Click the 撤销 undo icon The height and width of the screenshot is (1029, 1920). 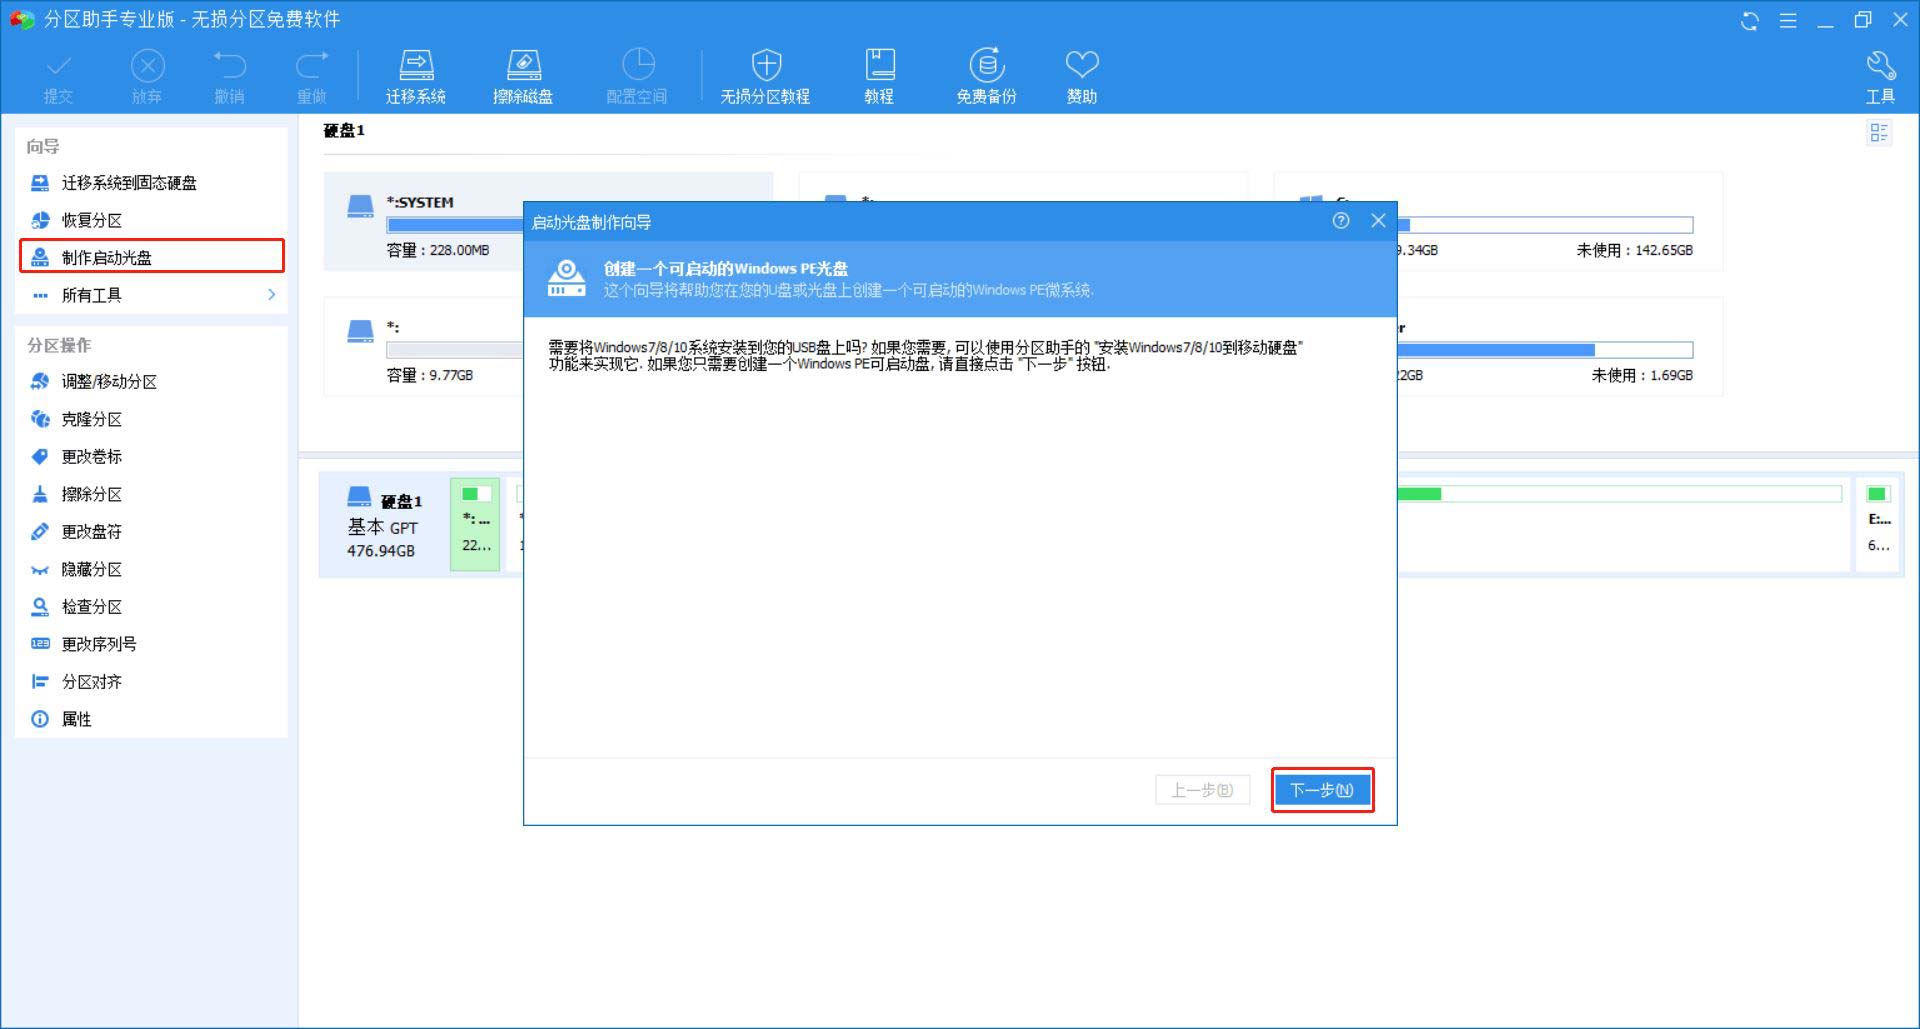pos(231,75)
